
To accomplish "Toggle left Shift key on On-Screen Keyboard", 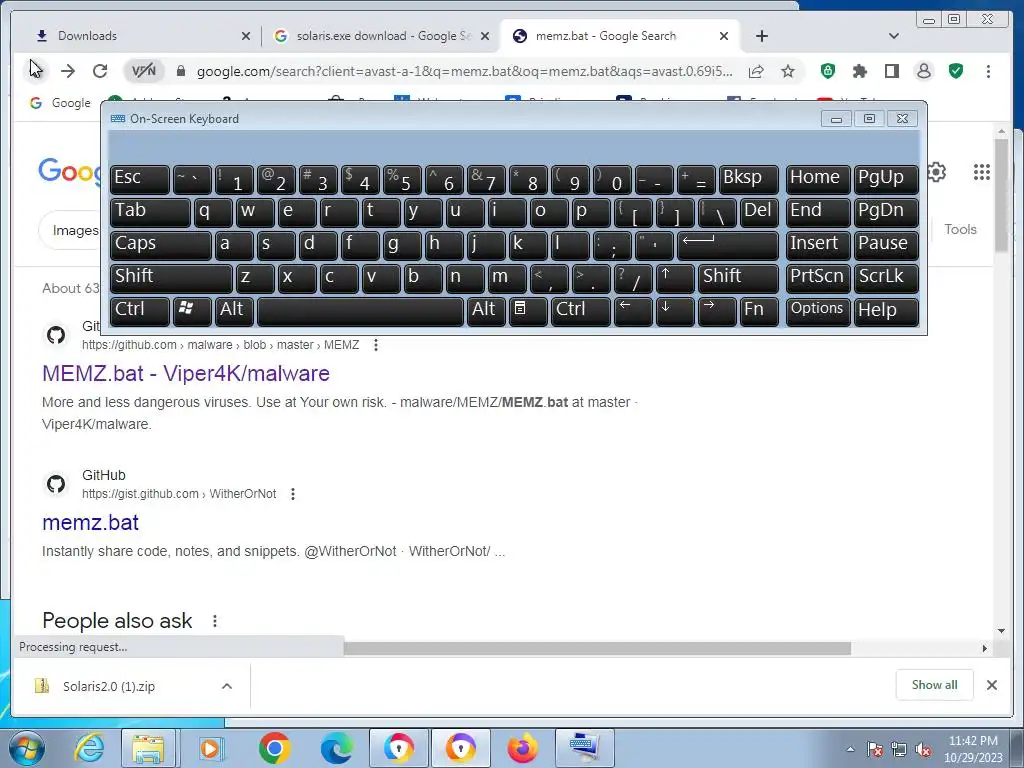I will pyautogui.click(x=171, y=278).
